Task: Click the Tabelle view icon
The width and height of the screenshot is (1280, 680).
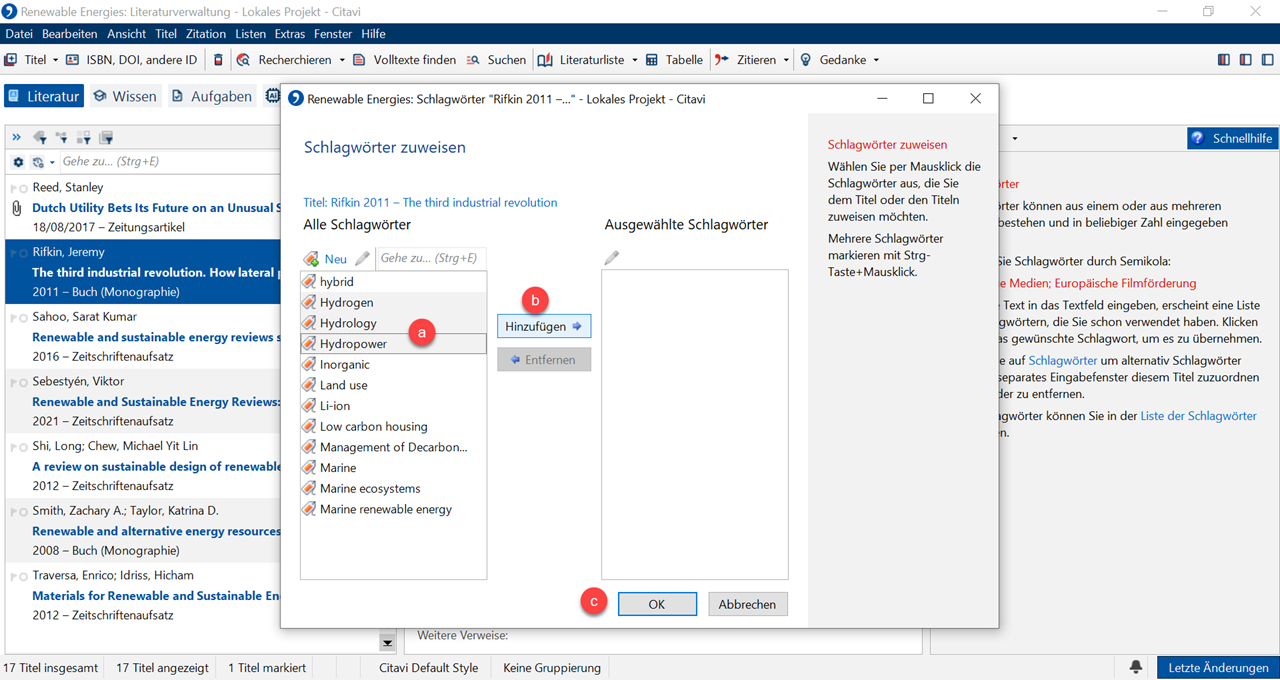Action: (652, 60)
